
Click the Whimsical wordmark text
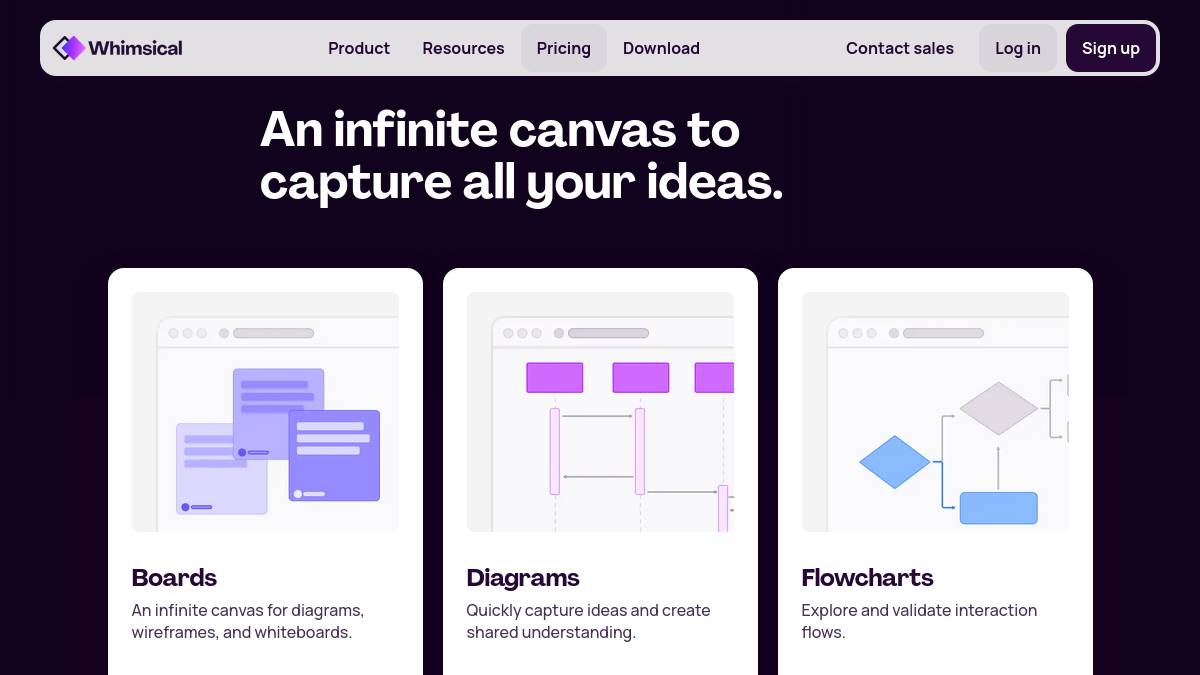pyautogui.click(x=136, y=48)
